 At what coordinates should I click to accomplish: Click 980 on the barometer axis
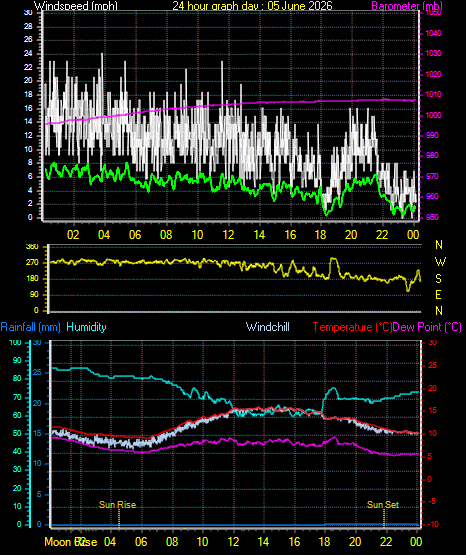coord(432,155)
